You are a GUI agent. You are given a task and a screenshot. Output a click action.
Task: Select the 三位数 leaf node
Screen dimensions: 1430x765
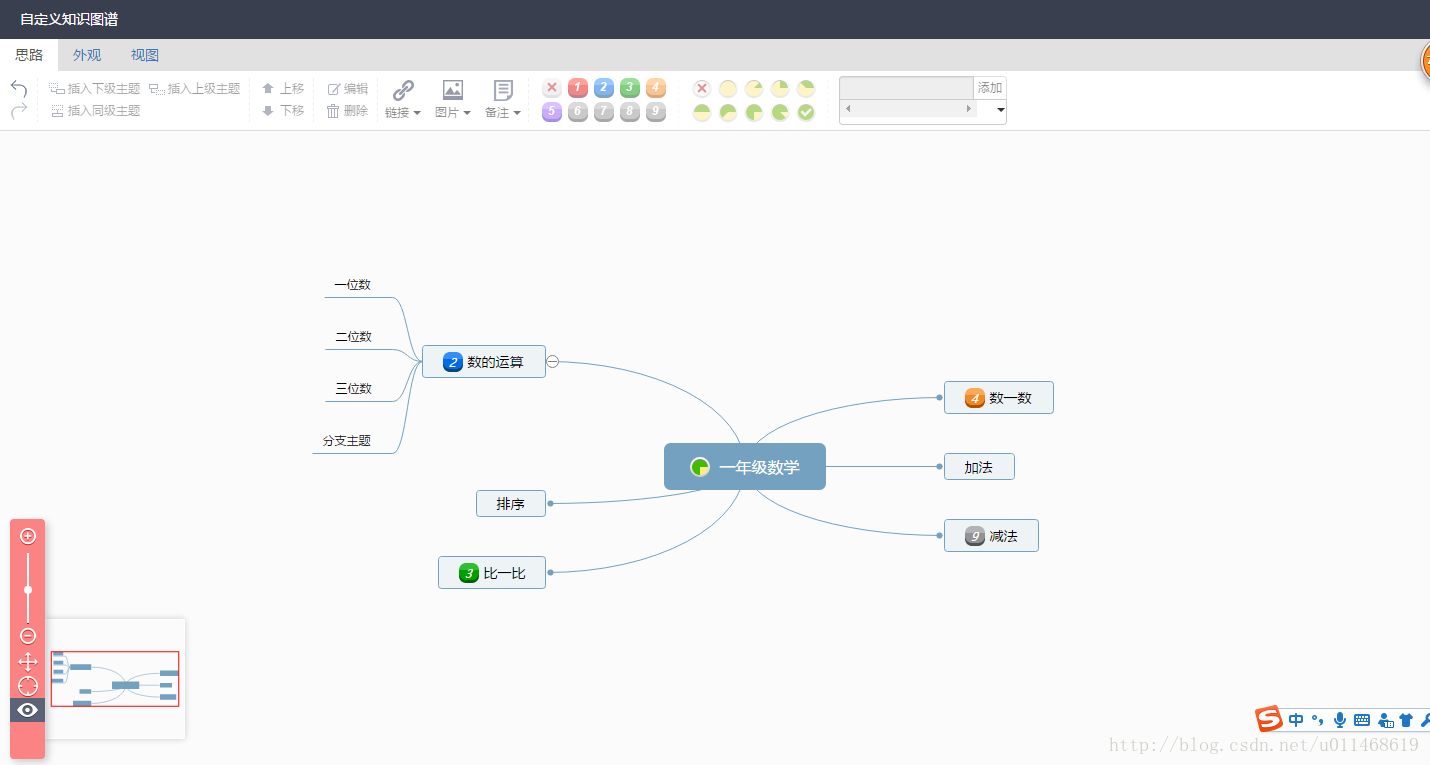353,389
